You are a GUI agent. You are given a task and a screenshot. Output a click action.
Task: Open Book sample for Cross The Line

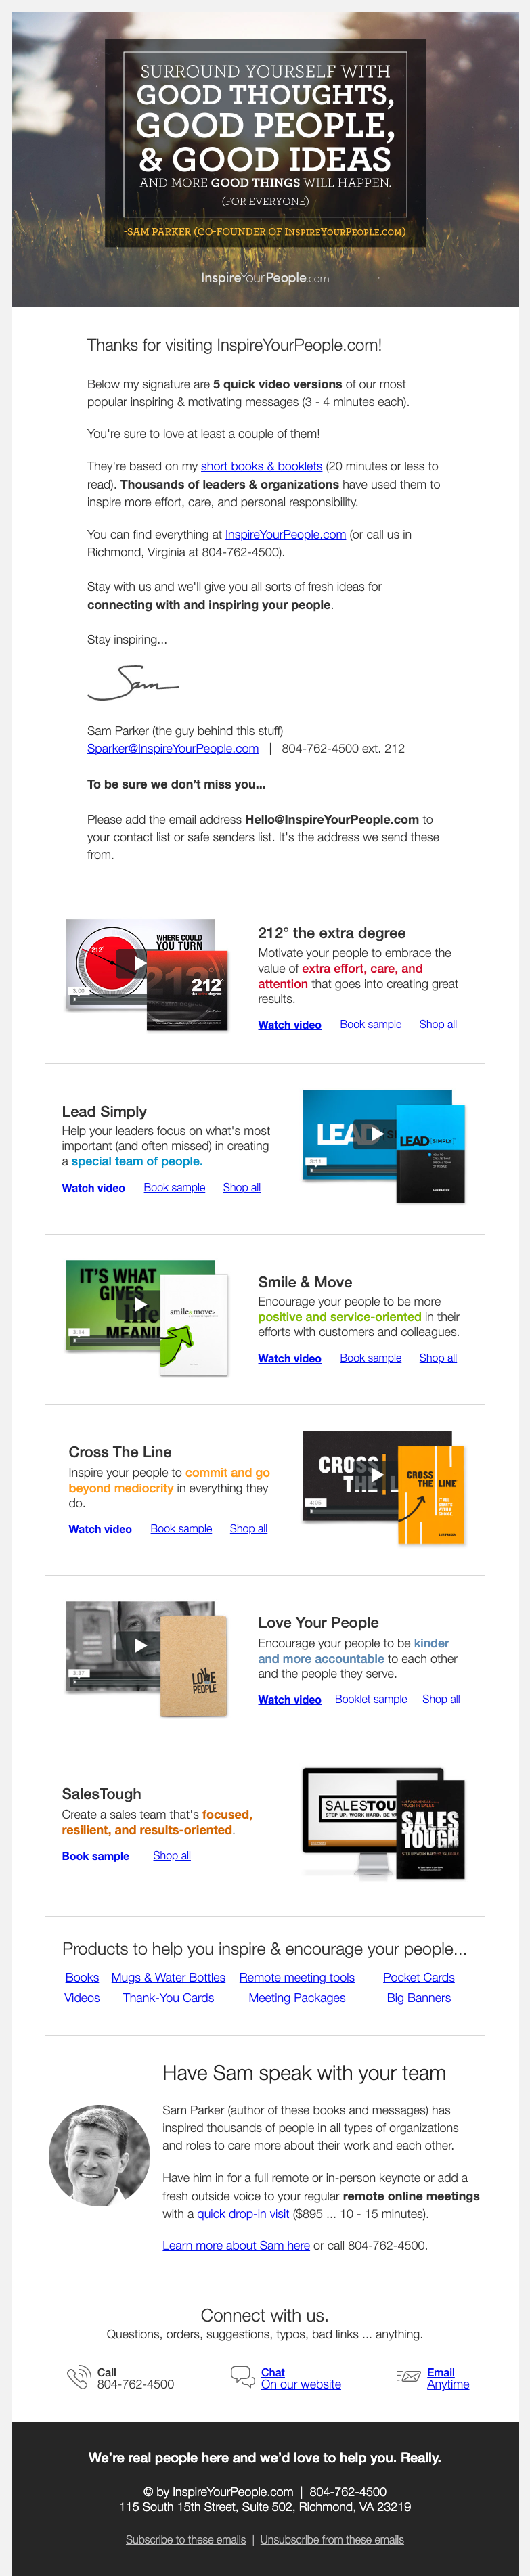[x=181, y=1528]
